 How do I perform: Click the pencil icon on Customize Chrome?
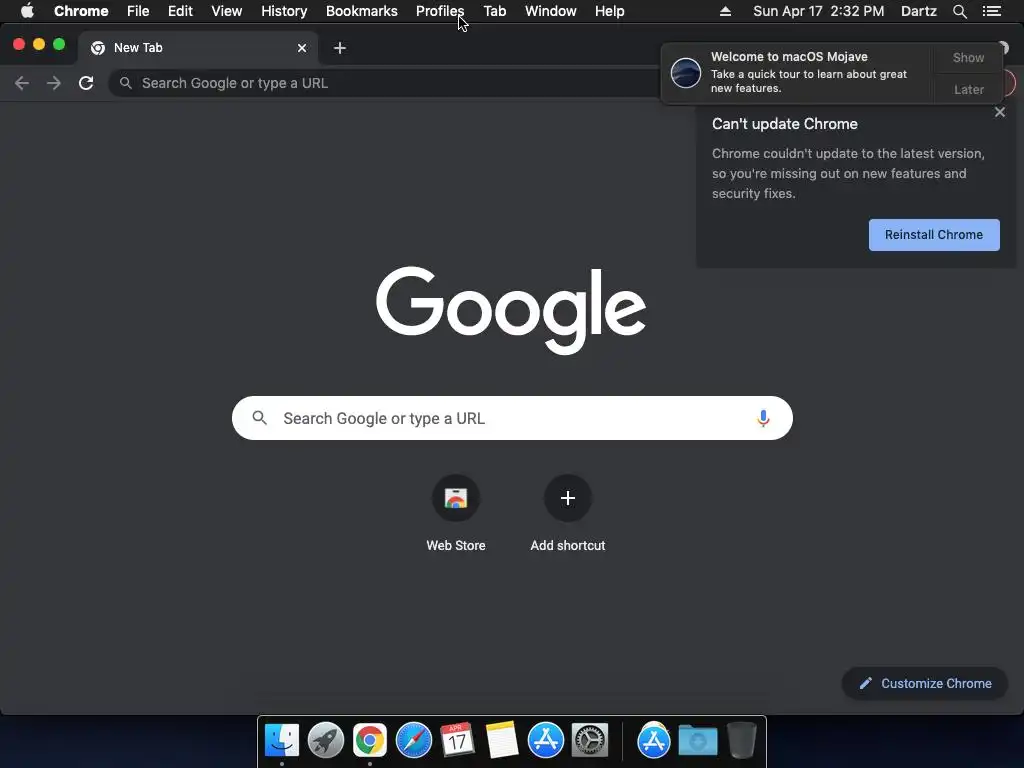865,683
